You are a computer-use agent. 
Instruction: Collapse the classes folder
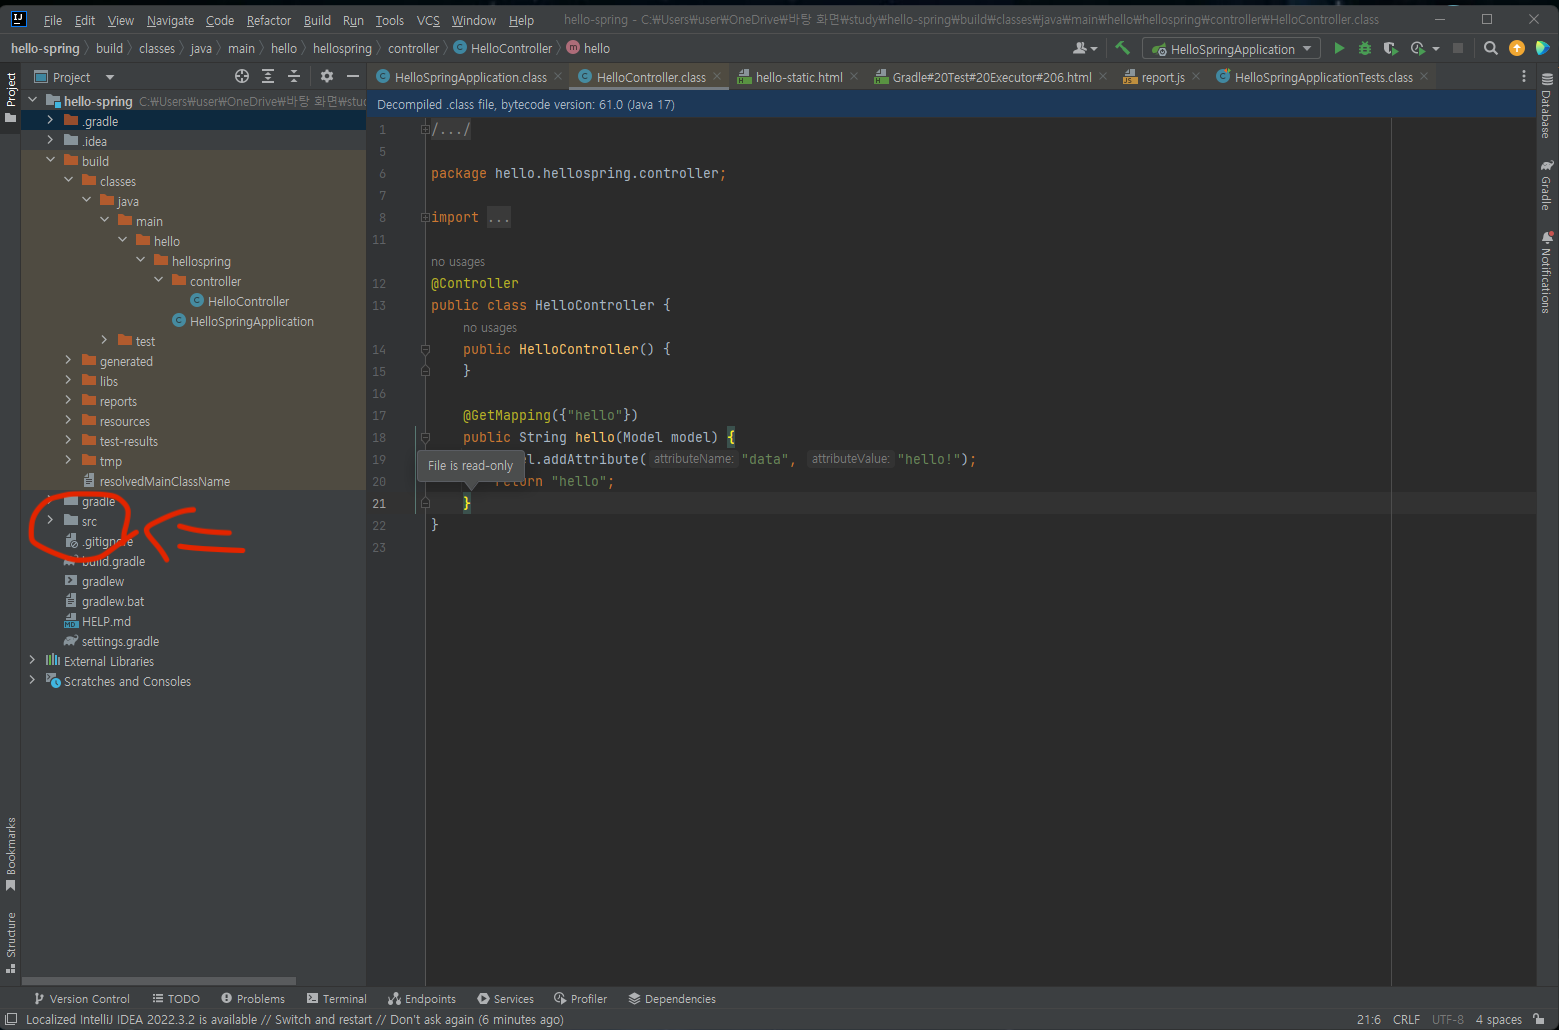coord(68,180)
